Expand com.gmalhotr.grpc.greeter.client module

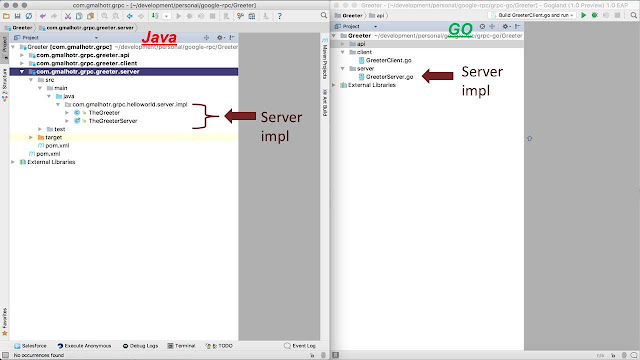pyautogui.click(x=22, y=63)
